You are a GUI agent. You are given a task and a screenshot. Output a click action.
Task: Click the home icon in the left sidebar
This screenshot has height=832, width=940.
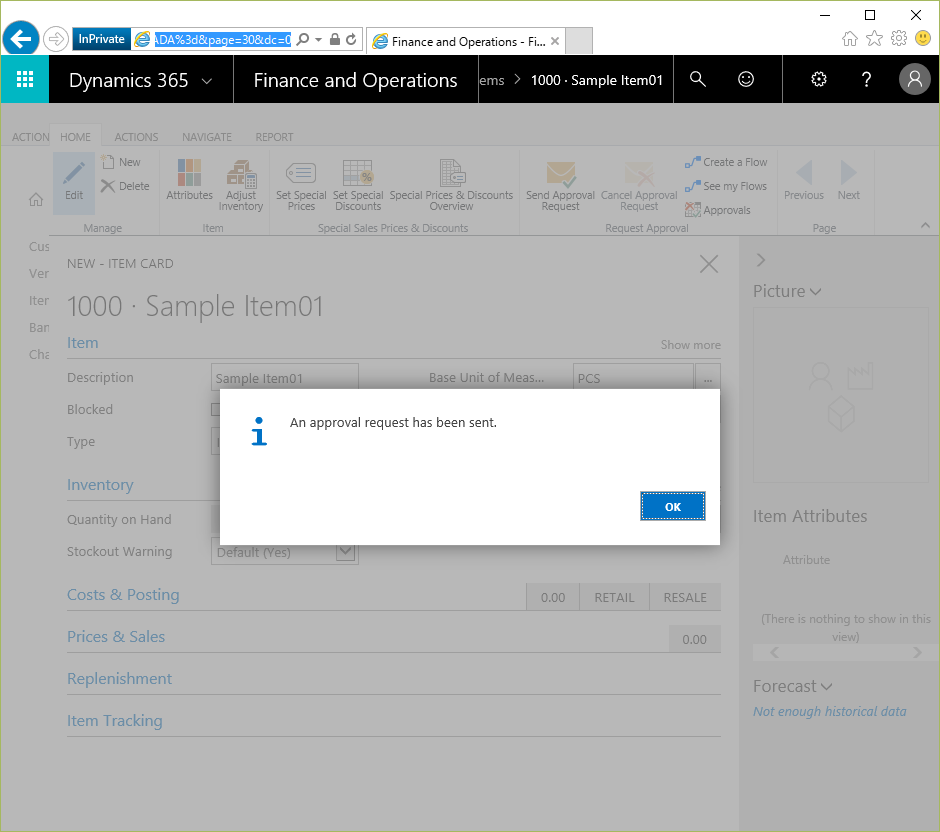36,199
